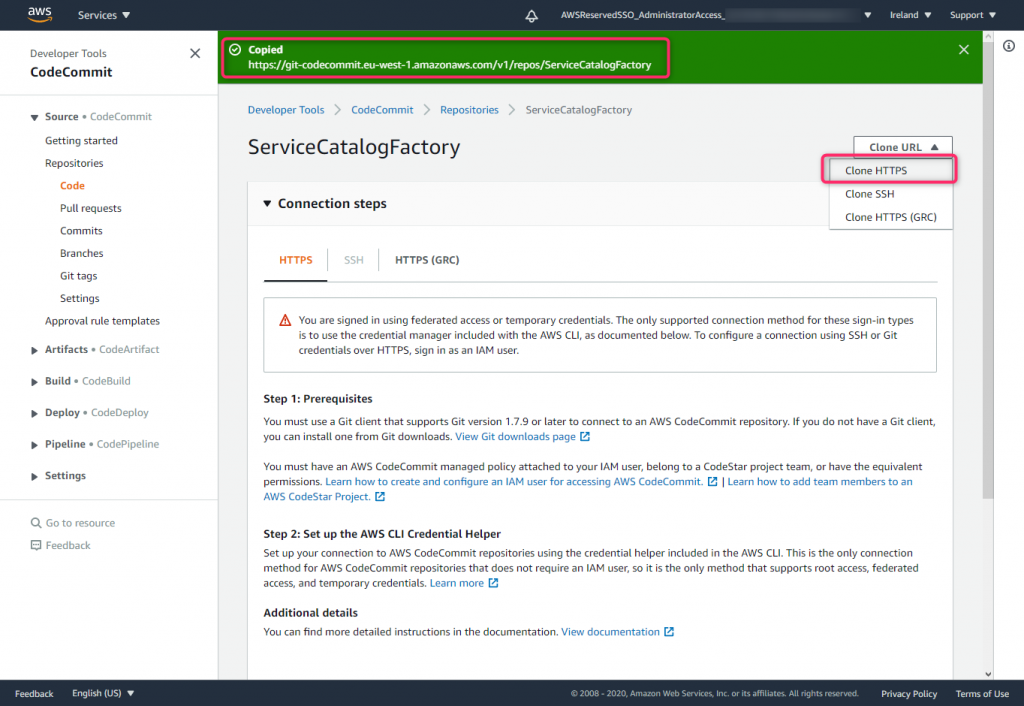Expand the Artifacts CodeArtifact section
The width and height of the screenshot is (1024, 706).
(34, 351)
